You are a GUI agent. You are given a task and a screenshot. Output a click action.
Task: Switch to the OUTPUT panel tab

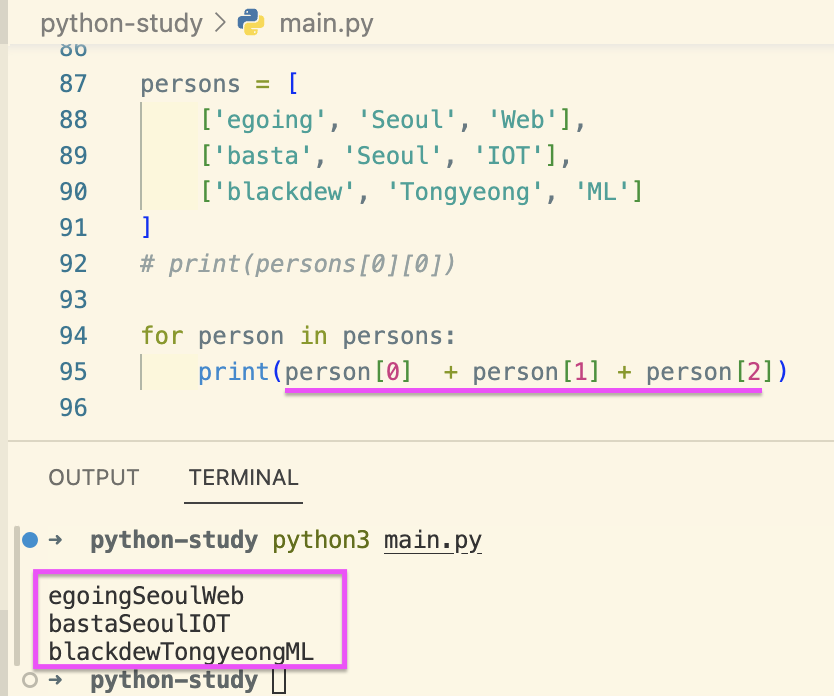pos(94,477)
